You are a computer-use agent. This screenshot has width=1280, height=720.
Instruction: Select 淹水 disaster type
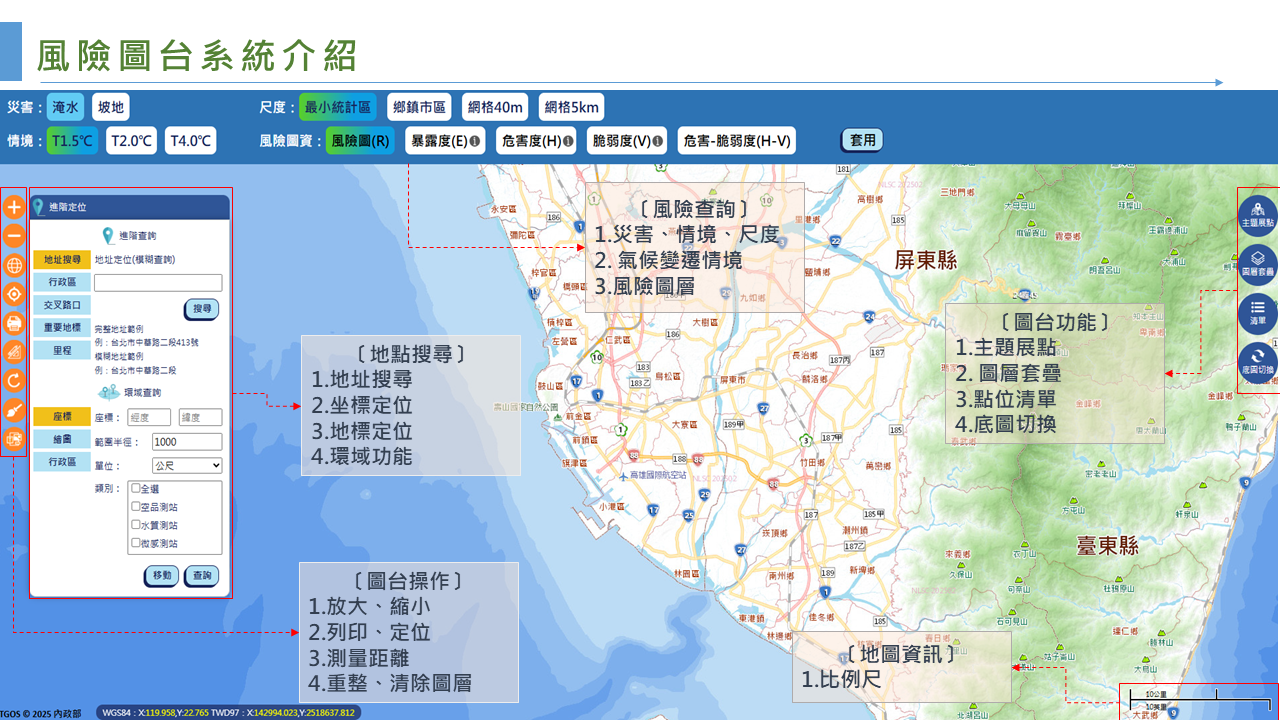click(x=65, y=107)
